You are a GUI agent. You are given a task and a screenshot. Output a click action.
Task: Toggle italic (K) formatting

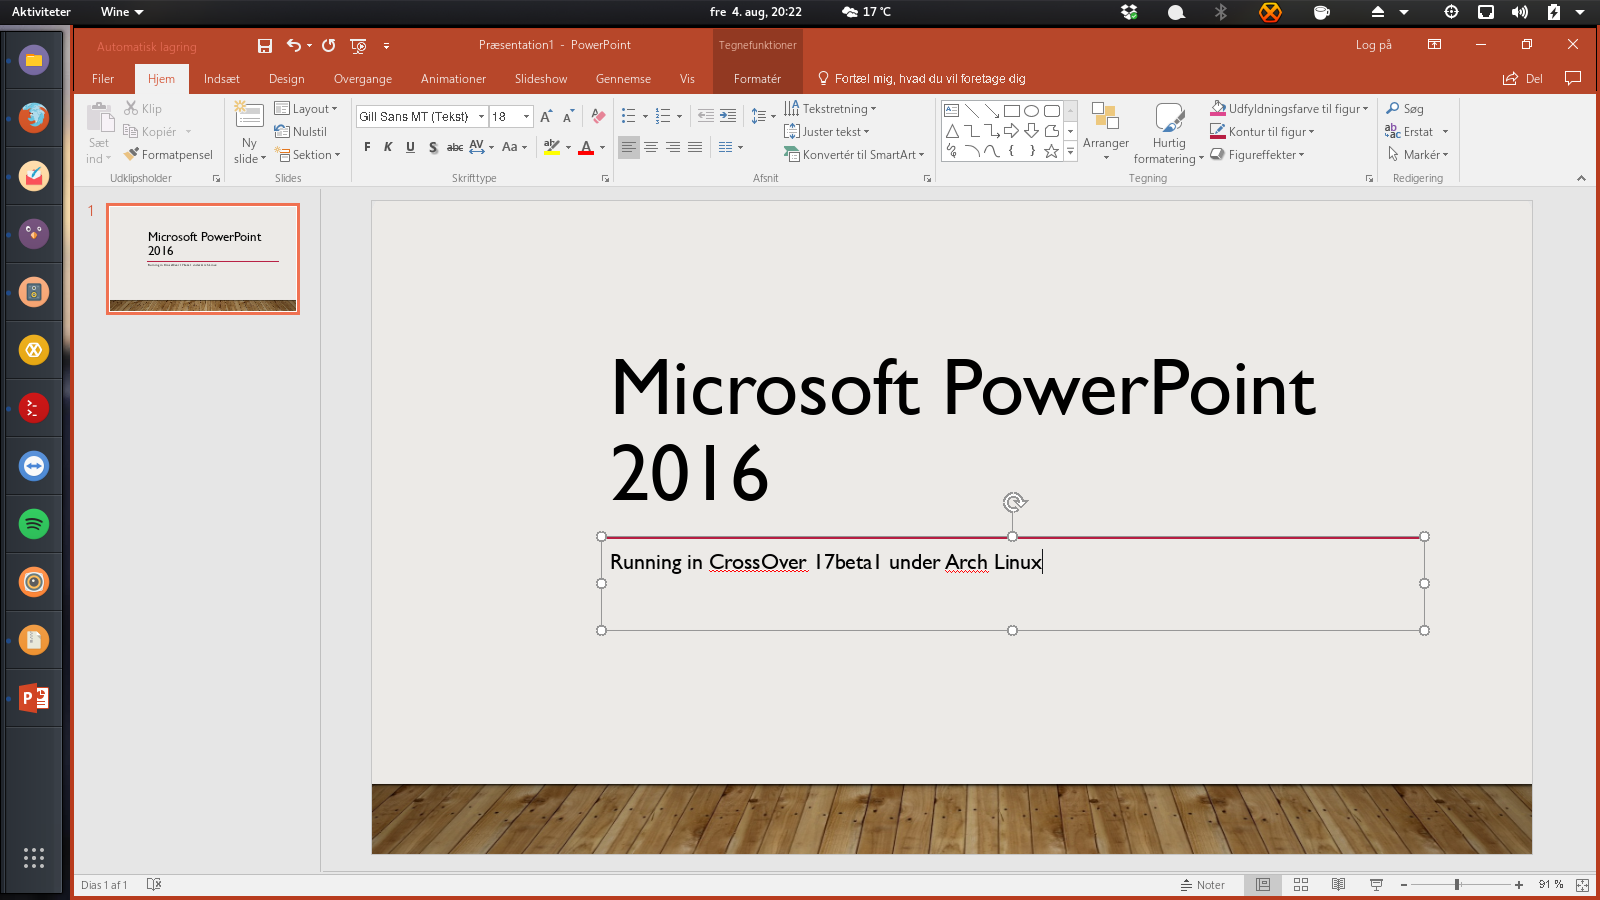[x=388, y=147]
